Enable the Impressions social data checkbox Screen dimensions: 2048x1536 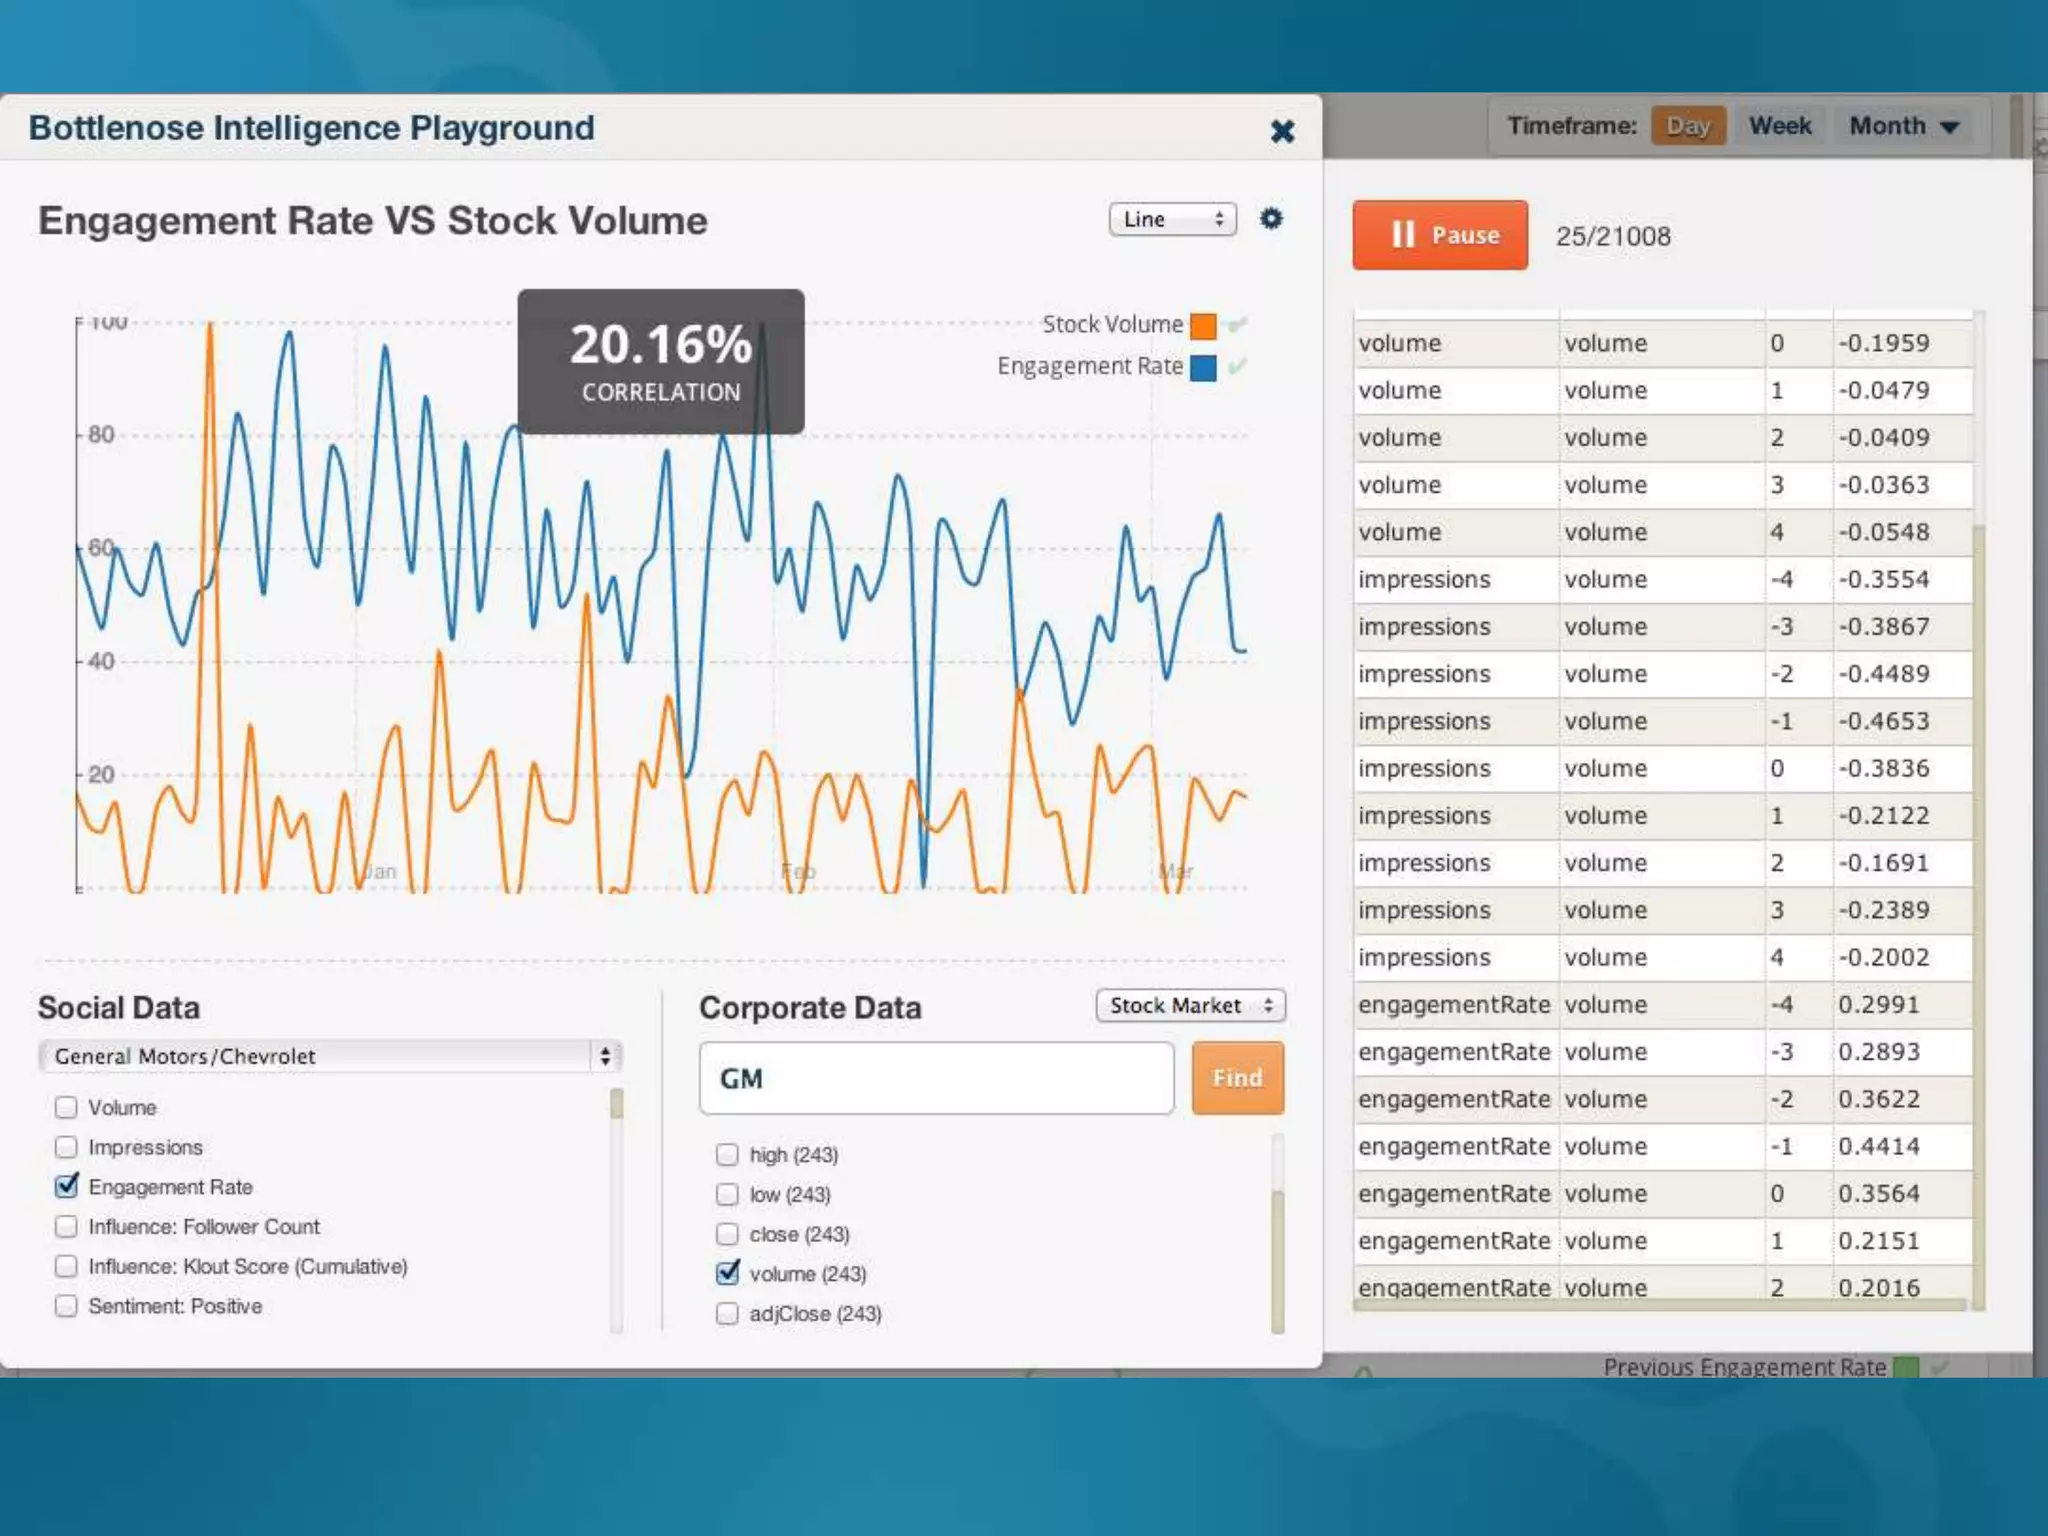tap(66, 1147)
